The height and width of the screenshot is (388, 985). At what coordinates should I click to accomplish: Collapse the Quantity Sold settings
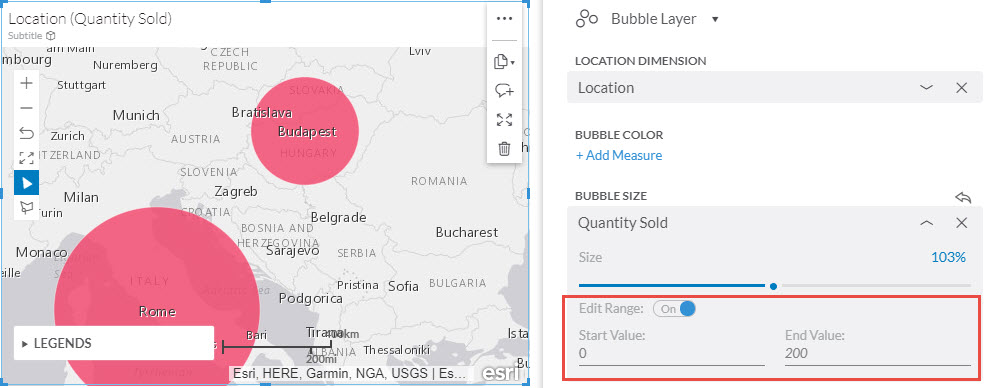pos(927,223)
